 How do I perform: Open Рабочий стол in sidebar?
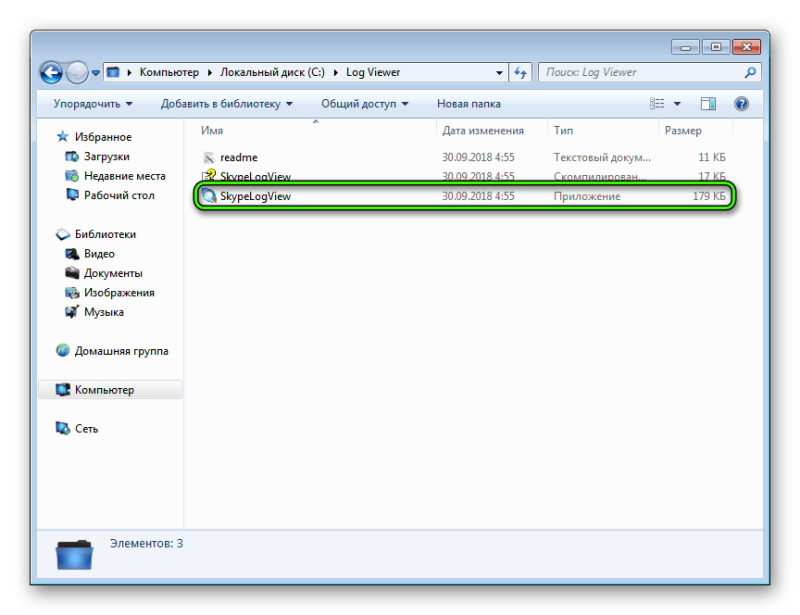[x=119, y=195]
